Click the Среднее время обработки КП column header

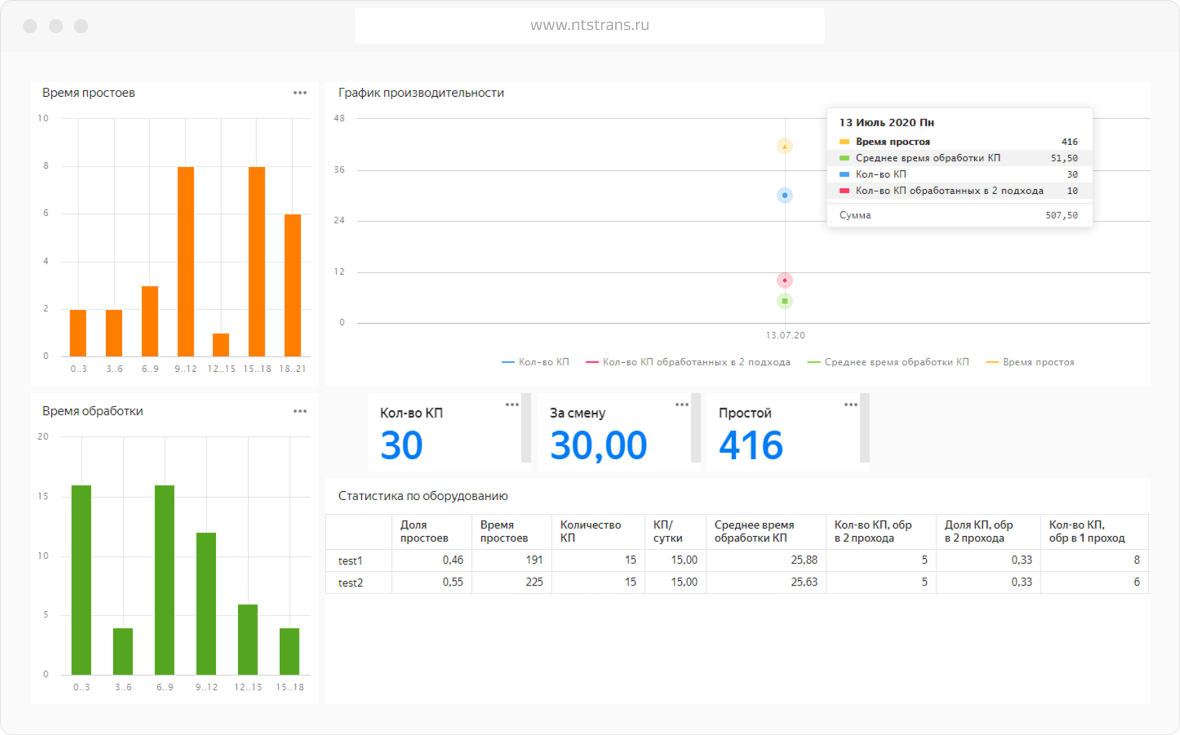[754, 531]
